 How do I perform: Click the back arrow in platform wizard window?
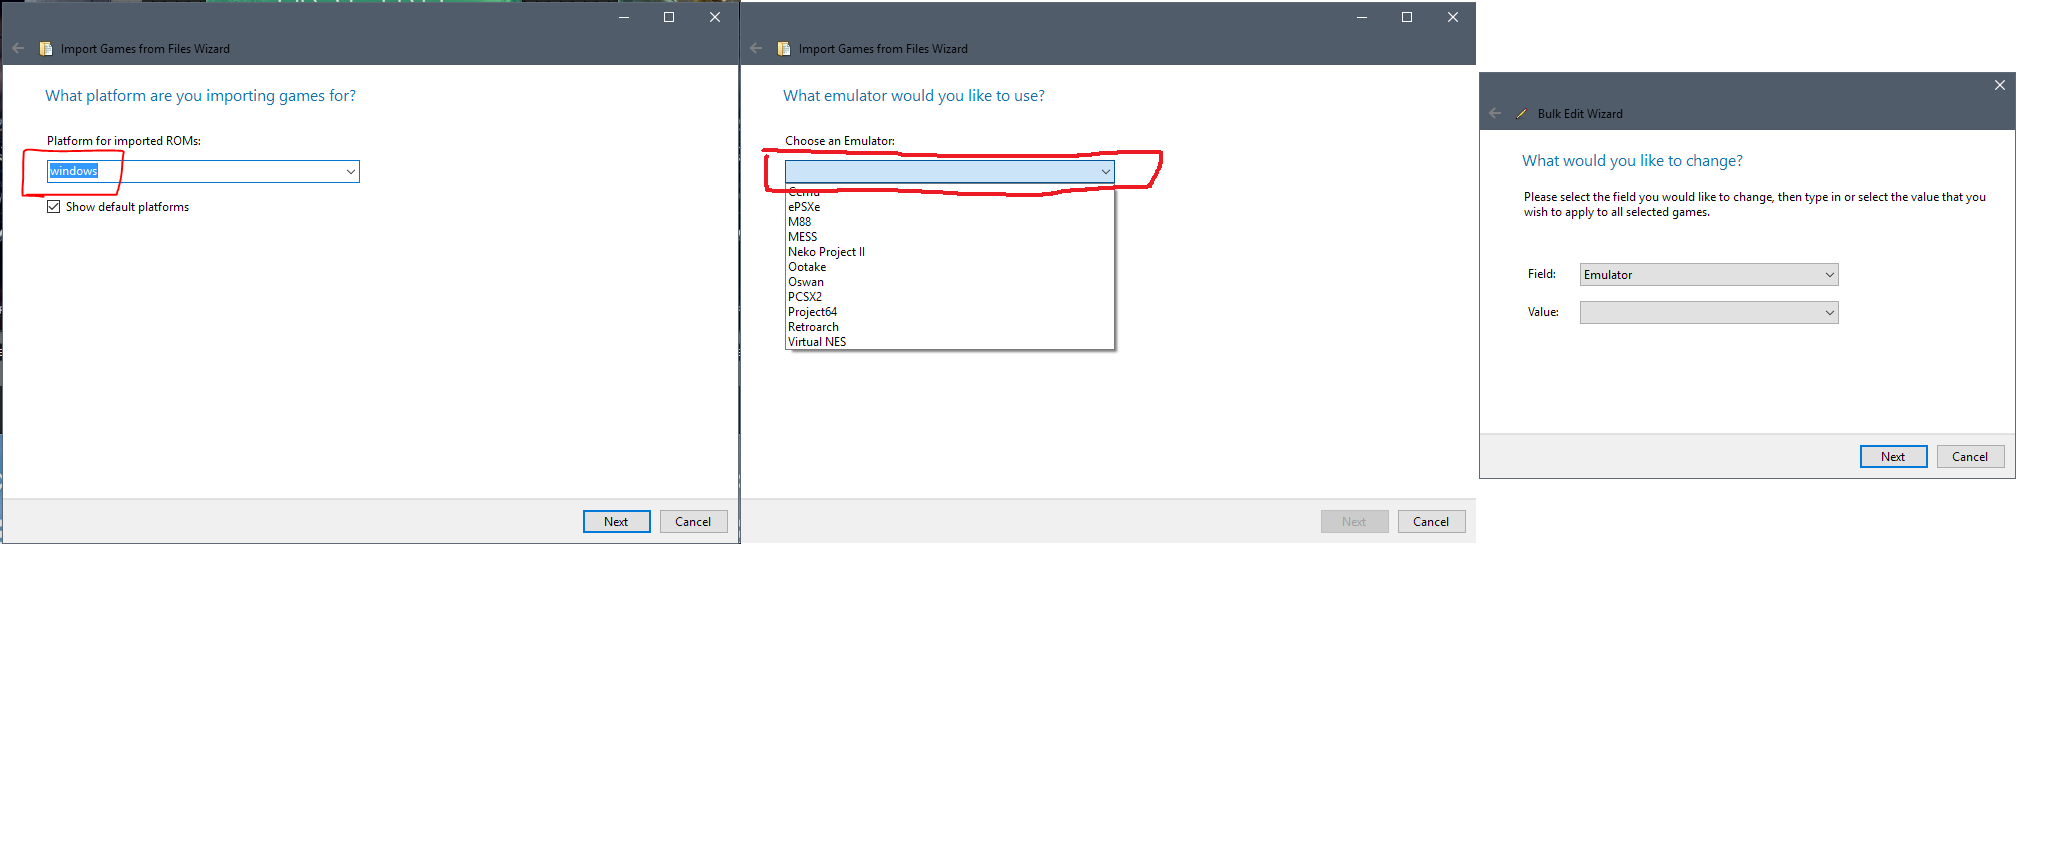click(18, 48)
